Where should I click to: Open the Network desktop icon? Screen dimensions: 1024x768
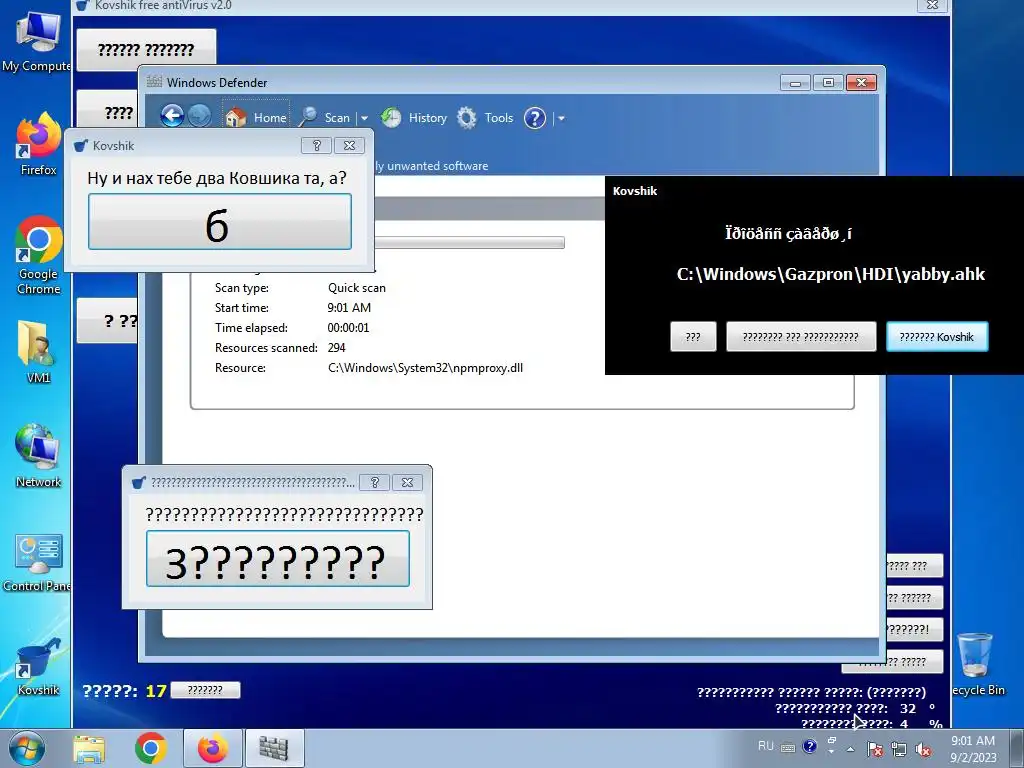tap(38, 456)
